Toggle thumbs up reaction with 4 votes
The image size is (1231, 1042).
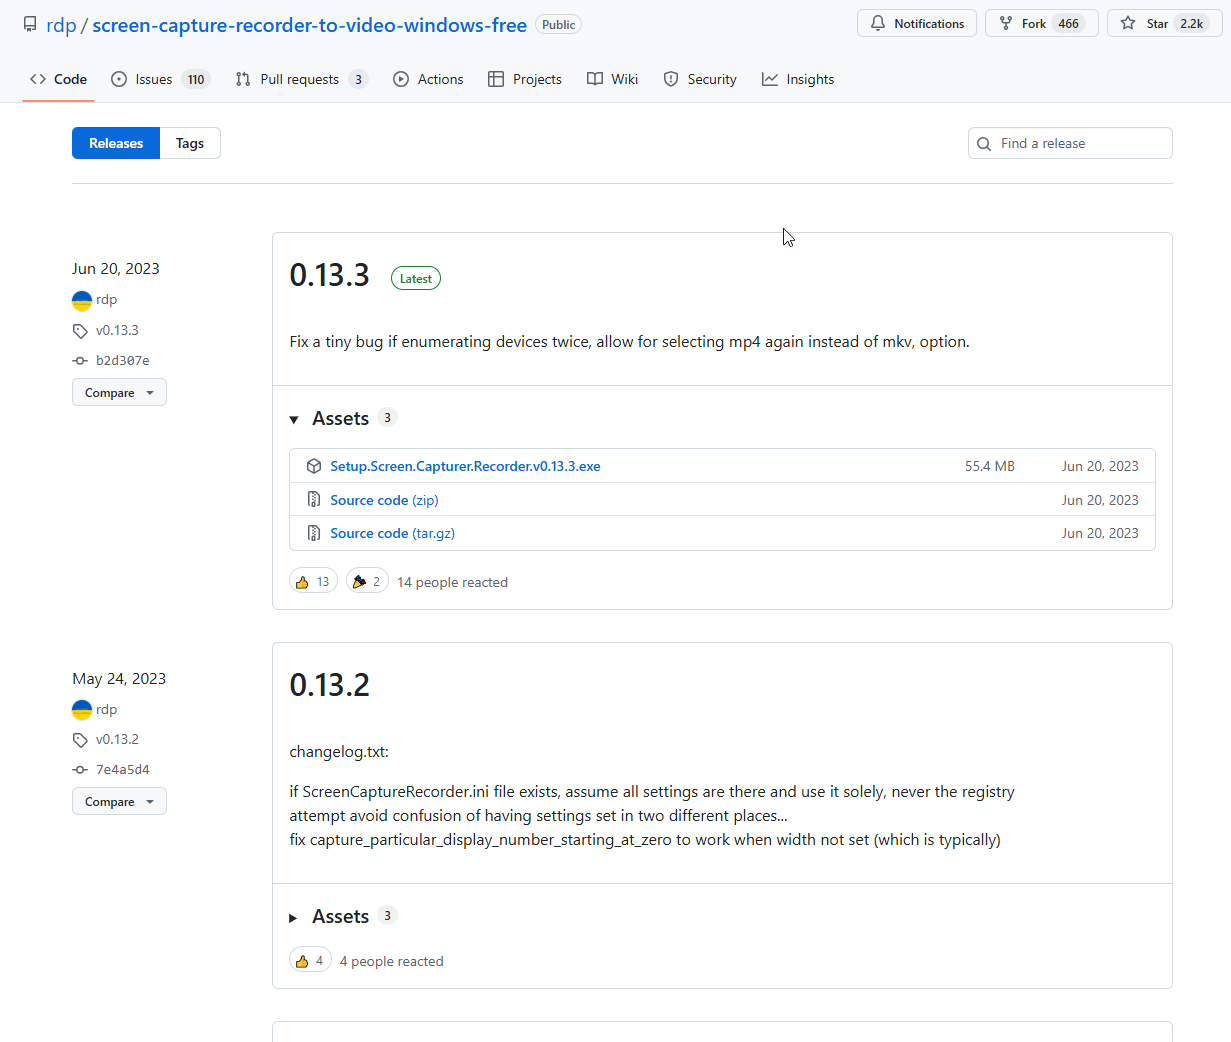point(310,960)
